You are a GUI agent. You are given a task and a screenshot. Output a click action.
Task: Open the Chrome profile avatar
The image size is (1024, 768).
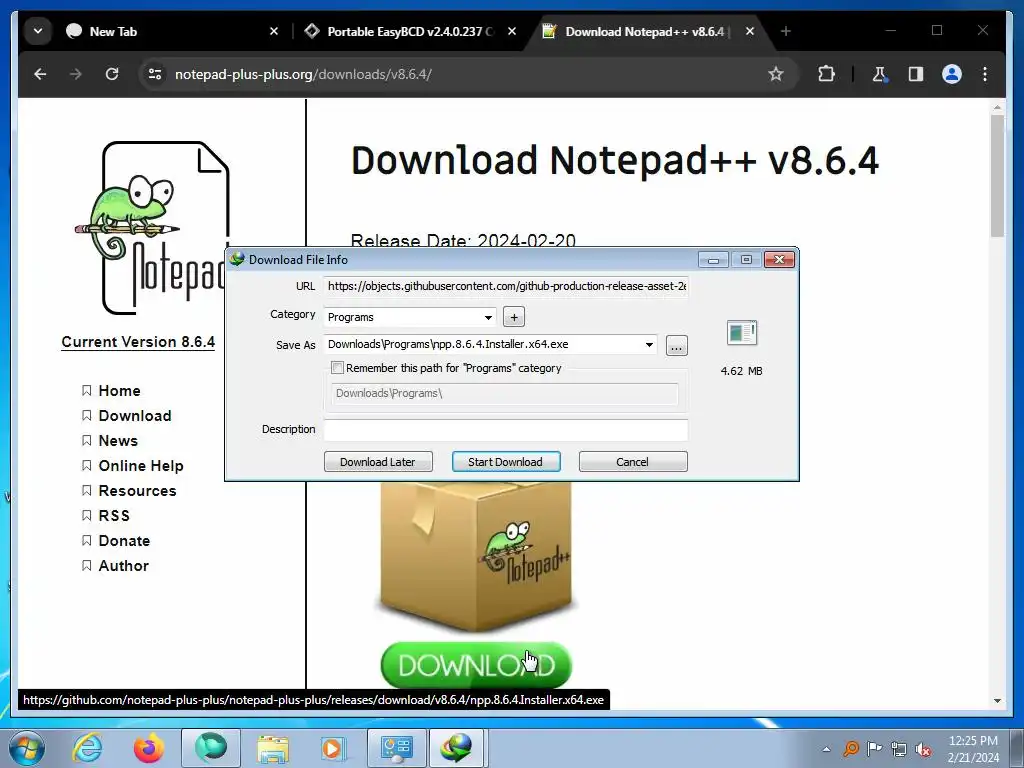(x=952, y=74)
